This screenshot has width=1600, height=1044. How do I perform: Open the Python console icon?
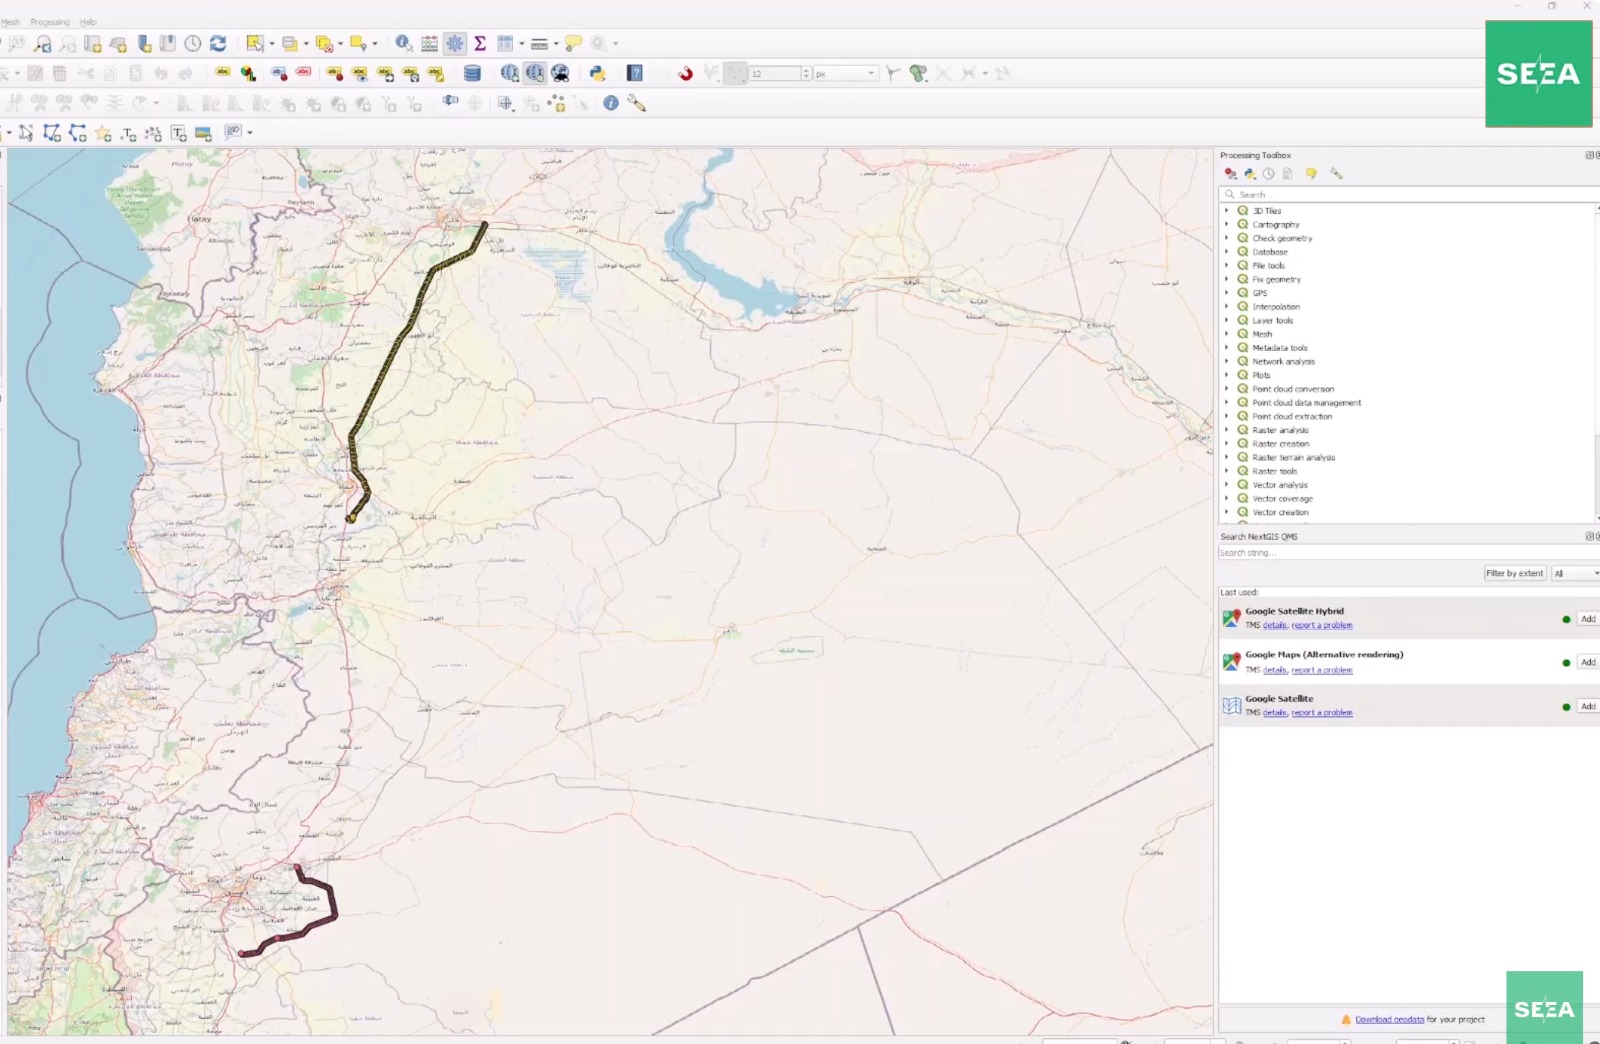pyautogui.click(x=598, y=73)
